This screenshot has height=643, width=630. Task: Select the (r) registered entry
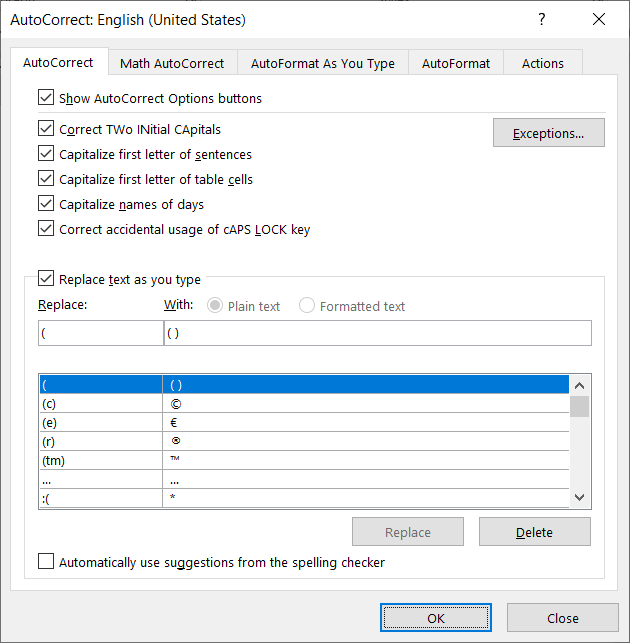click(x=304, y=441)
